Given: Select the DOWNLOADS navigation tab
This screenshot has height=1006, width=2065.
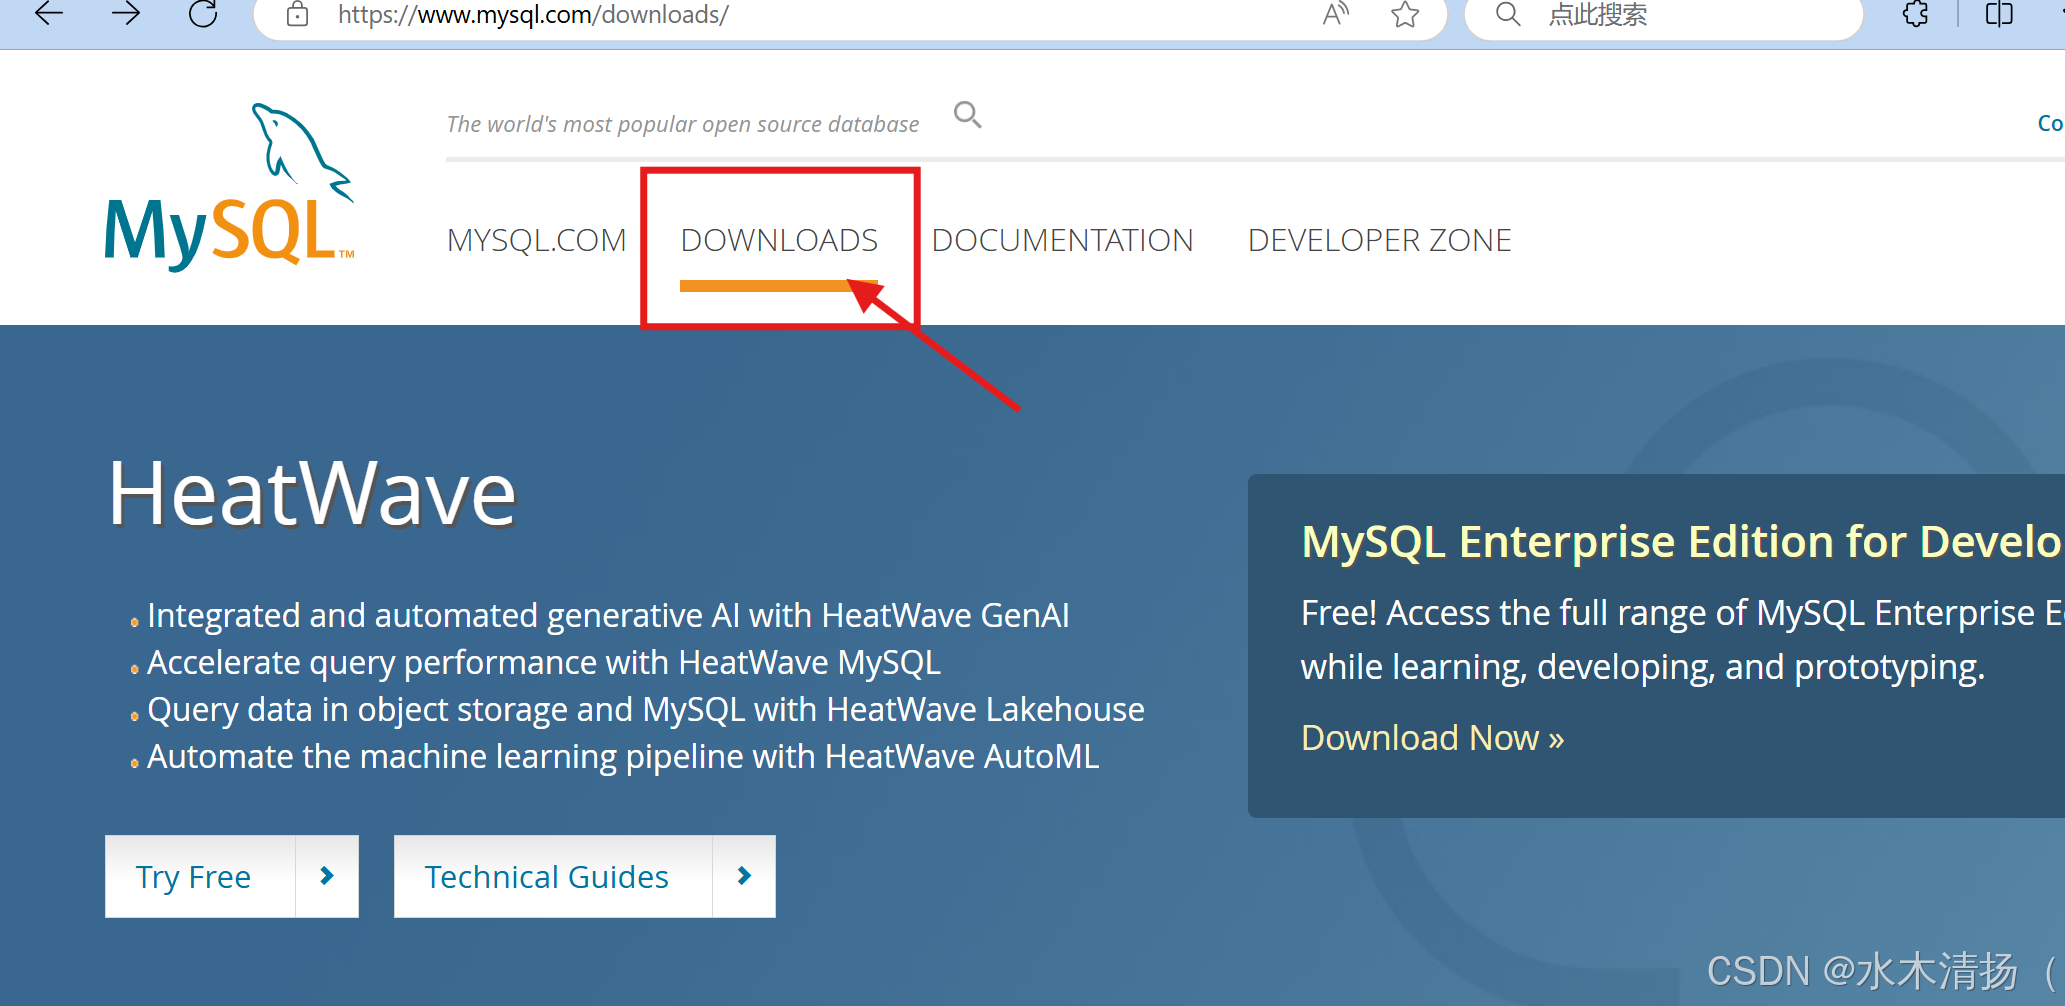Looking at the screenshot, I should pyautogui.click(x=779, y=240).
